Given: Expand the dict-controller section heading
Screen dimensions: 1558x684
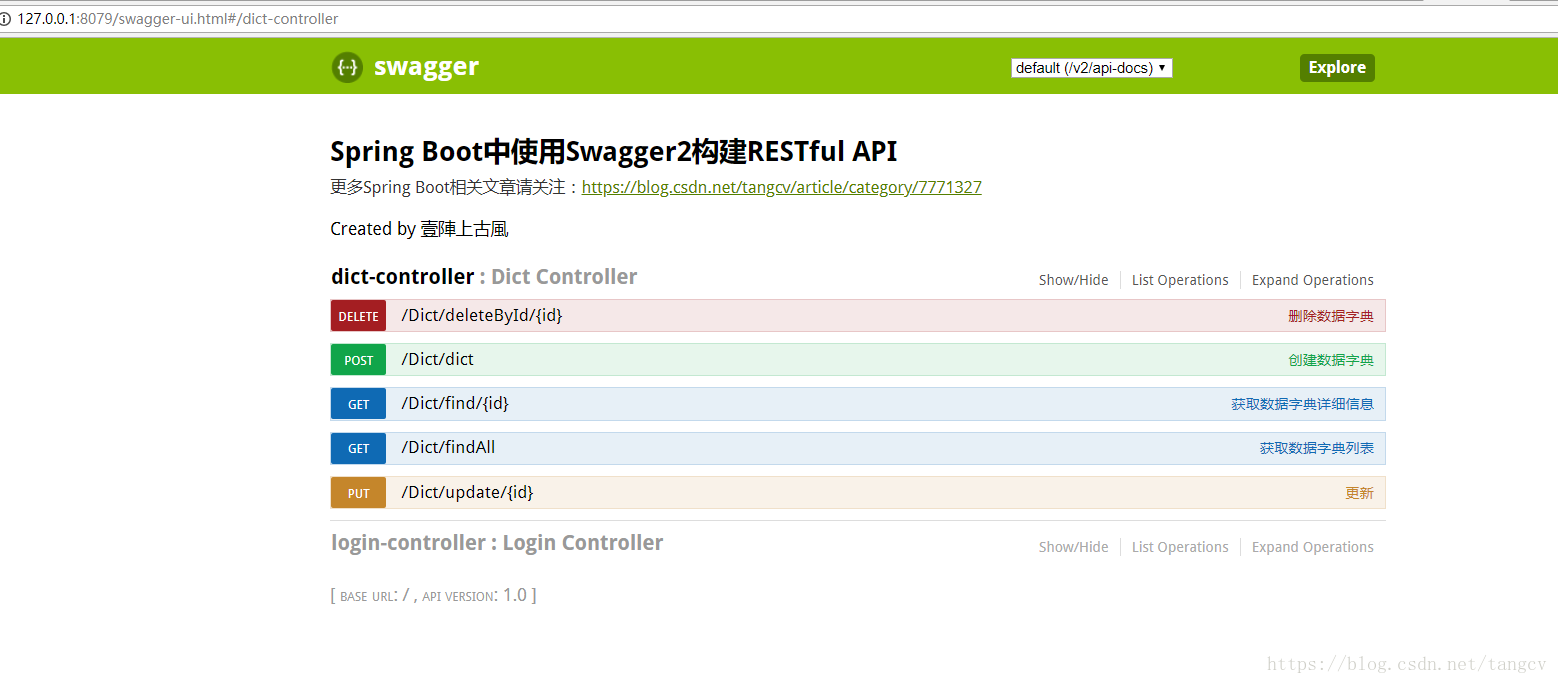Looking at the screenshot, I should click(x=402, y=277).
